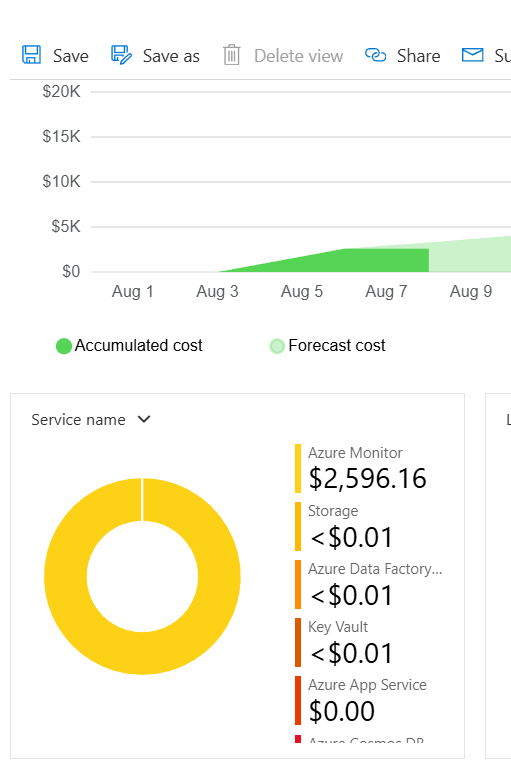Click the Service name grouping label
511x769 pixels.
tap(78, 420)
